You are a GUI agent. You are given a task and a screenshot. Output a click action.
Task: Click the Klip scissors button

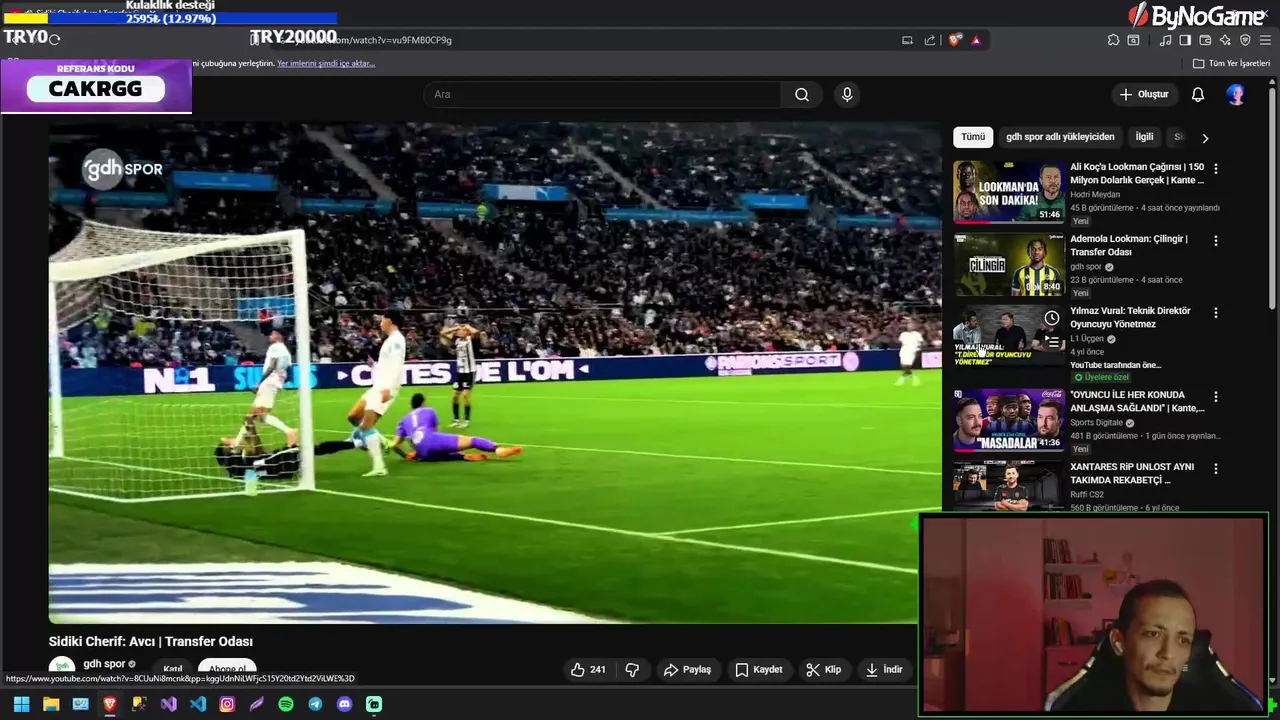point(824,670)
